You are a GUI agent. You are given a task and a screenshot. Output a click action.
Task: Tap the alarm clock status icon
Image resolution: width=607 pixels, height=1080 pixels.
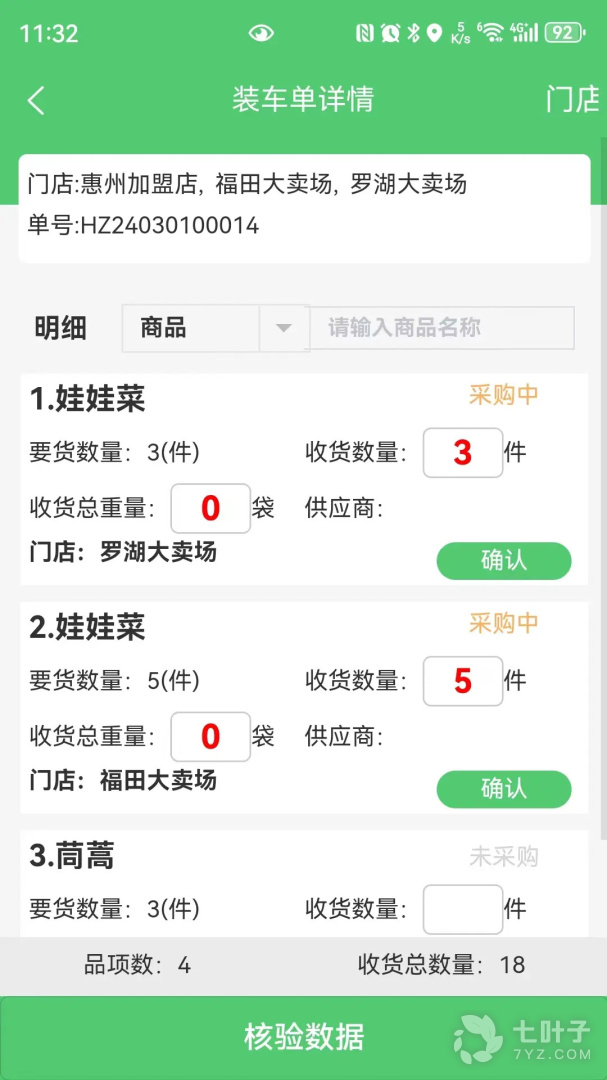click(390, 33)
